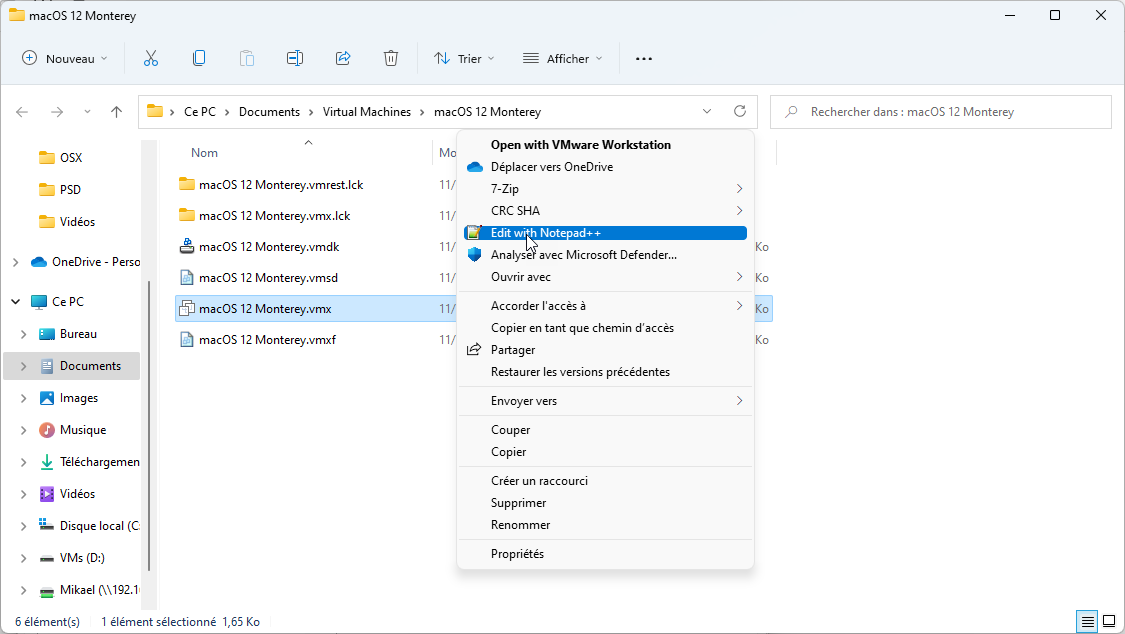Expand the OneDrive - Perso tree node
The width and height of the screenshot is (1125, 634).
tap(16, 262)
